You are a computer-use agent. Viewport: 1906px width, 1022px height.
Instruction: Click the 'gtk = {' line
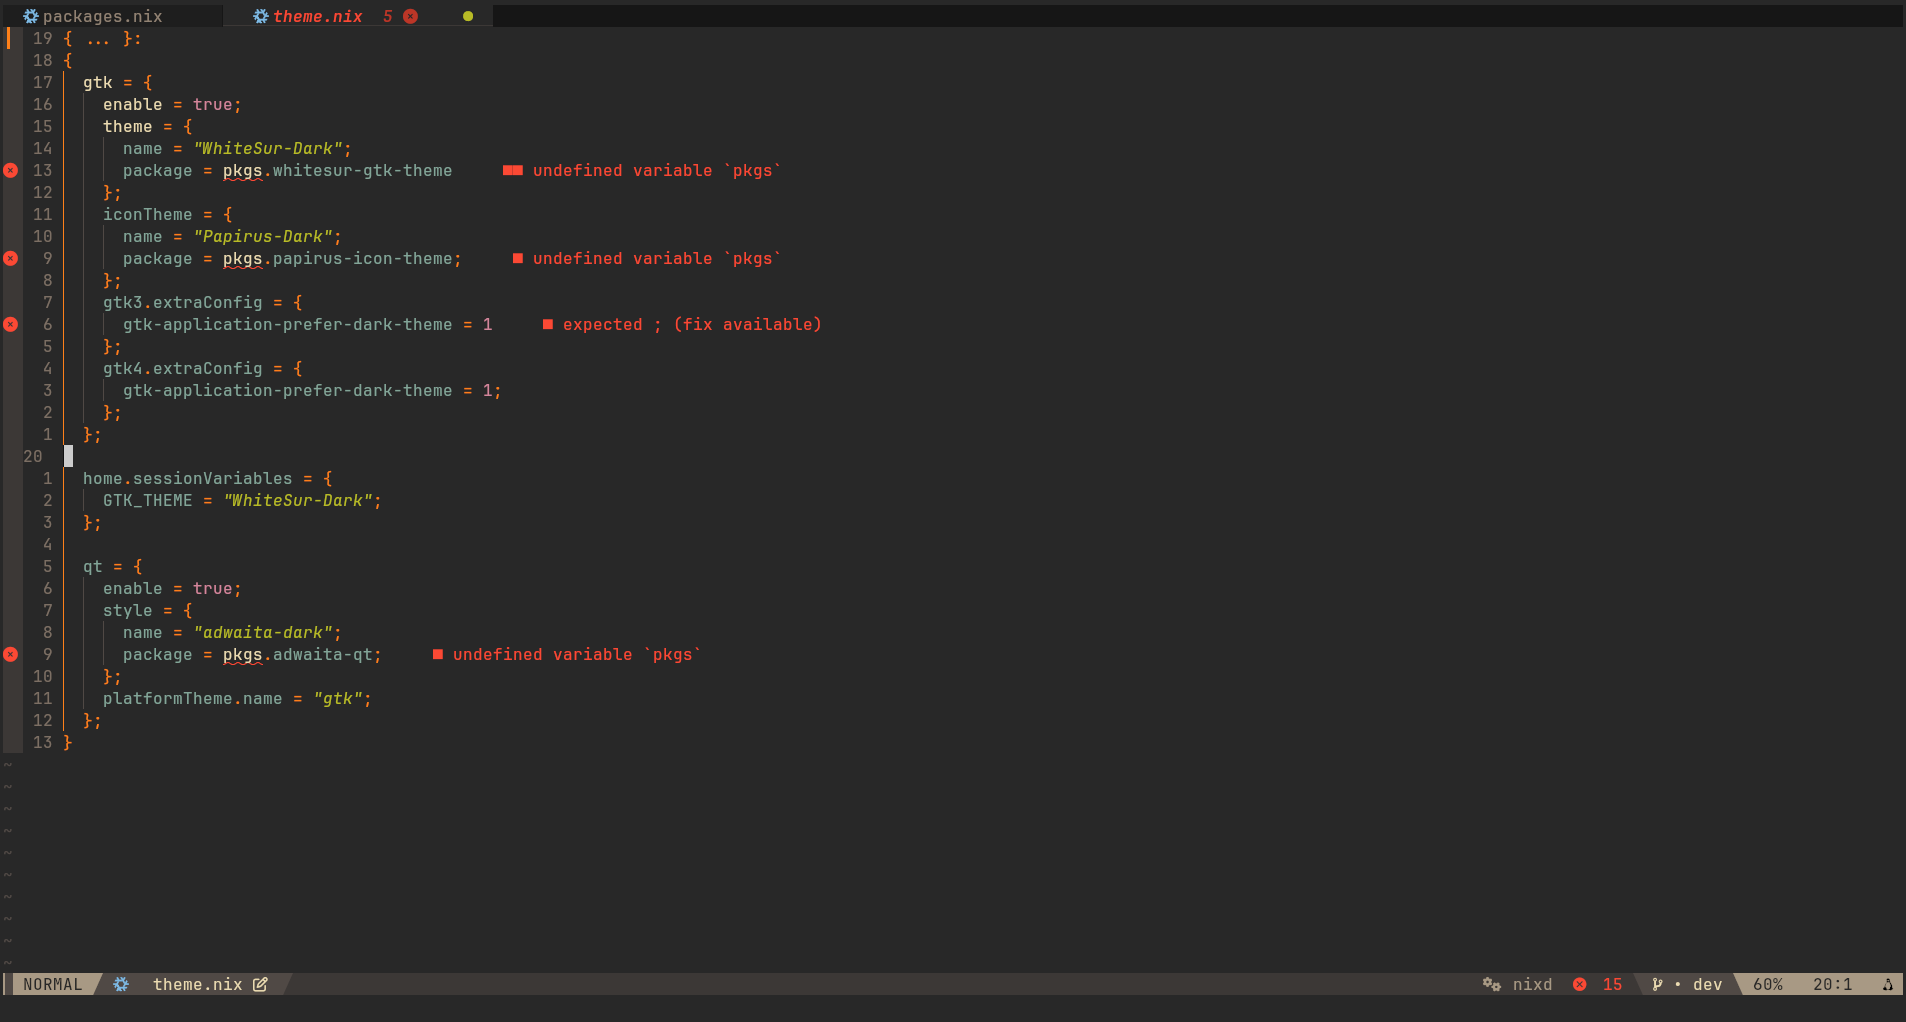pyautogui.click(x=117, y=82)
